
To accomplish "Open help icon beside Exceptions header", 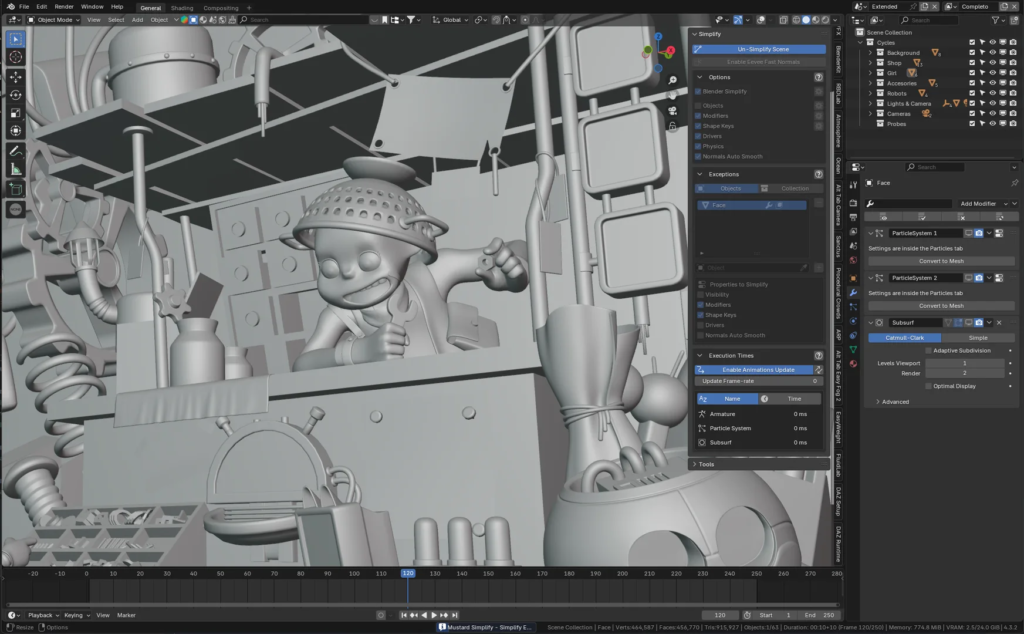I will coord(818,174).
